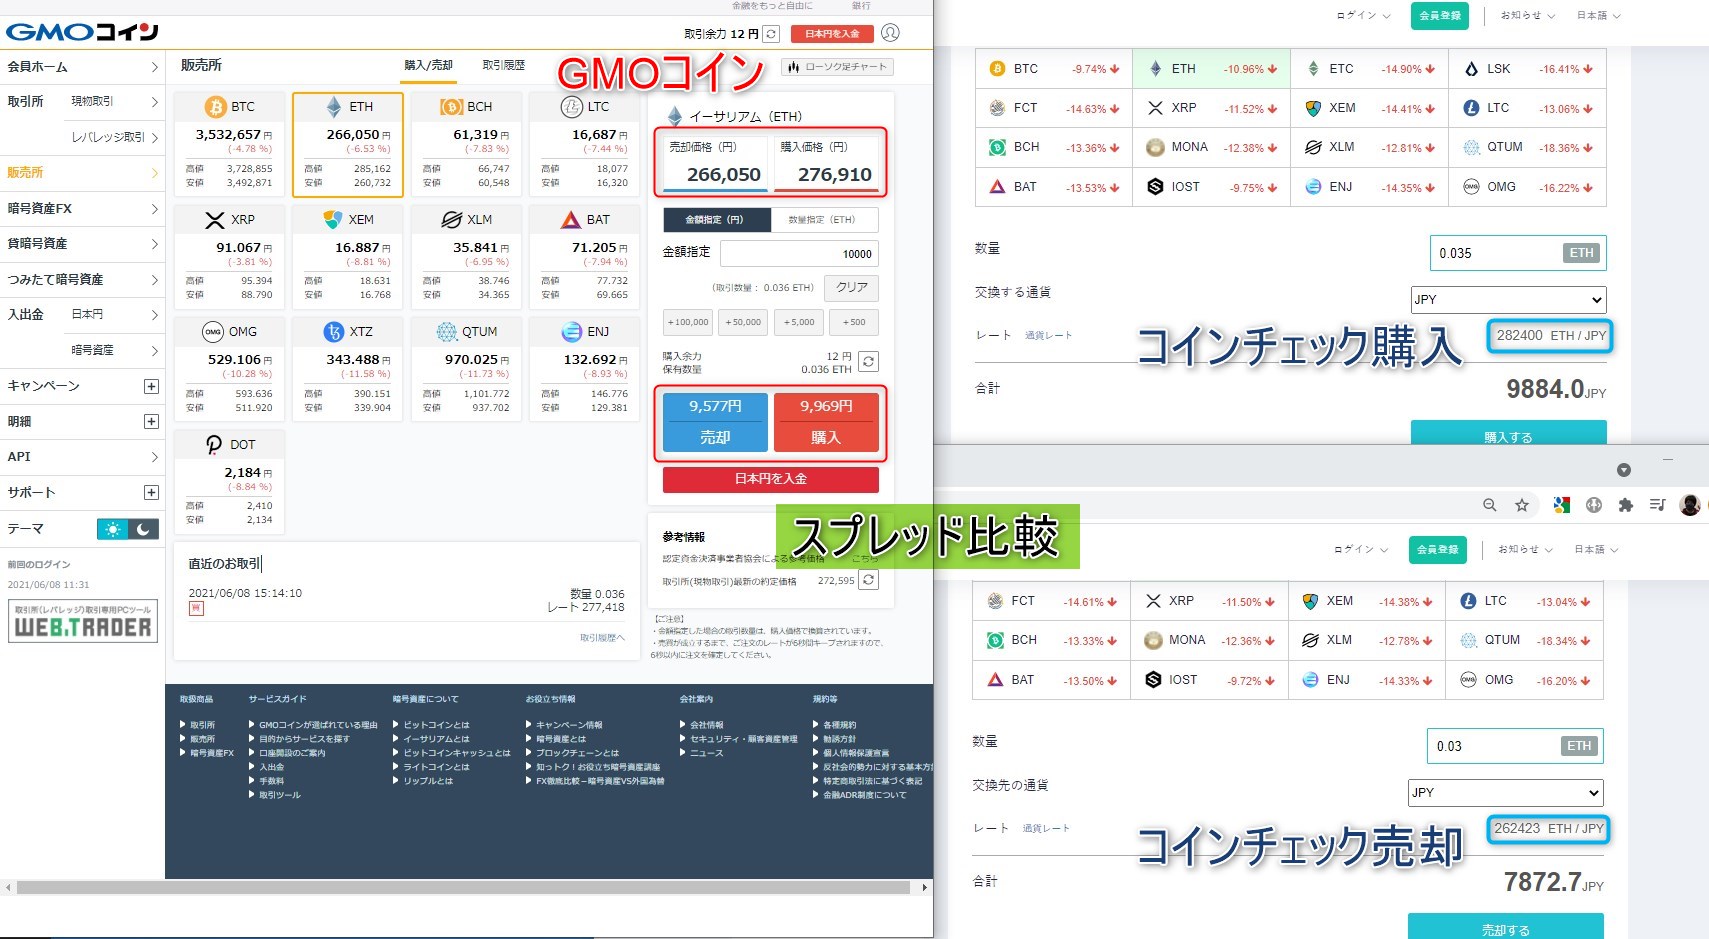Select the XRP coin tile

pos(229,257)
